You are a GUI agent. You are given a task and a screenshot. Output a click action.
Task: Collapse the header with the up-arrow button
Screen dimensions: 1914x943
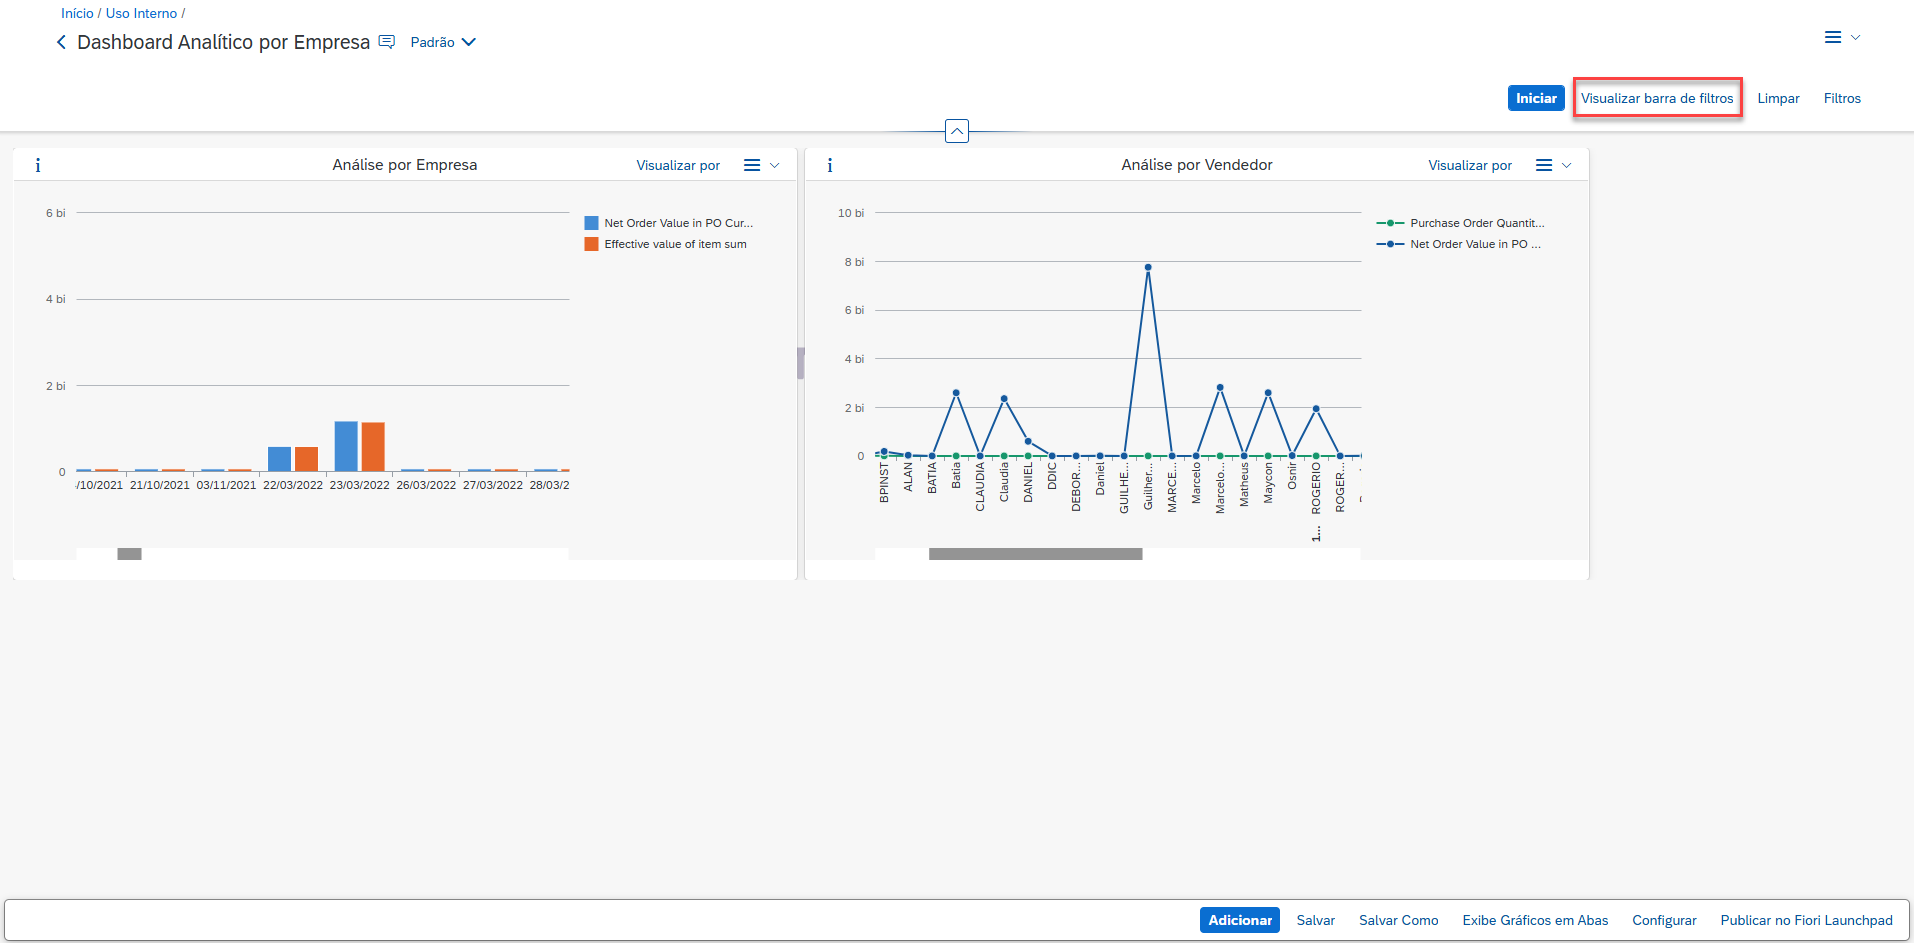[x=956, y=131]
